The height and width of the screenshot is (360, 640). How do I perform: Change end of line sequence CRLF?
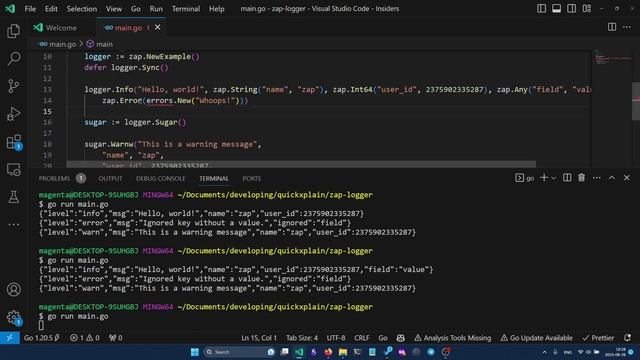tap(362, 338)
